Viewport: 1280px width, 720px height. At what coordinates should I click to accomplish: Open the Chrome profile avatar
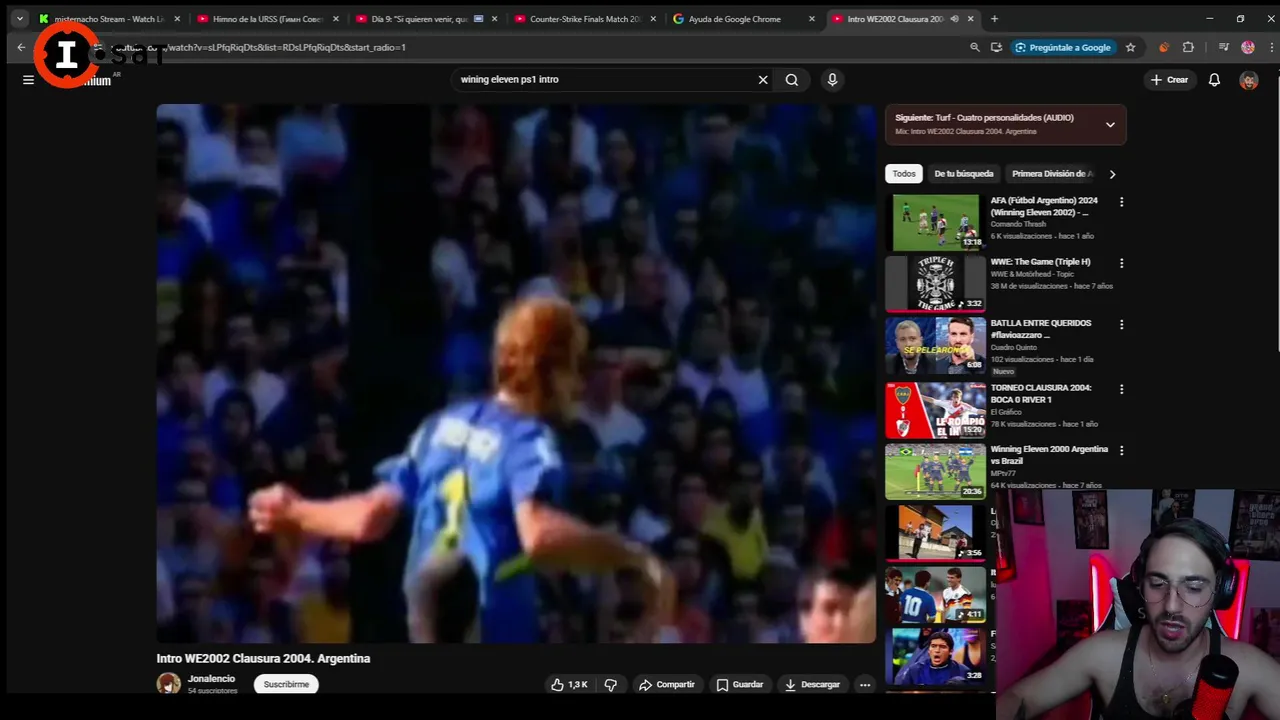pos(1248,47)
